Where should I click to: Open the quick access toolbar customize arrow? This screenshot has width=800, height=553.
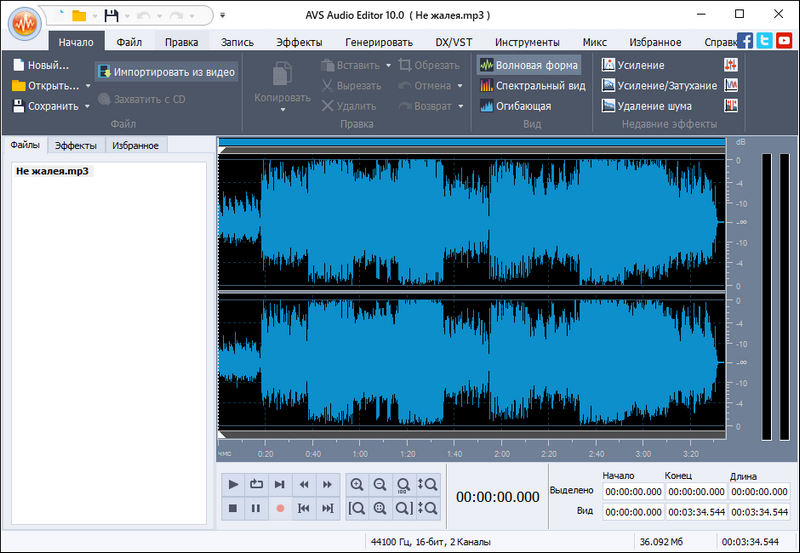(x=222, y=16)
